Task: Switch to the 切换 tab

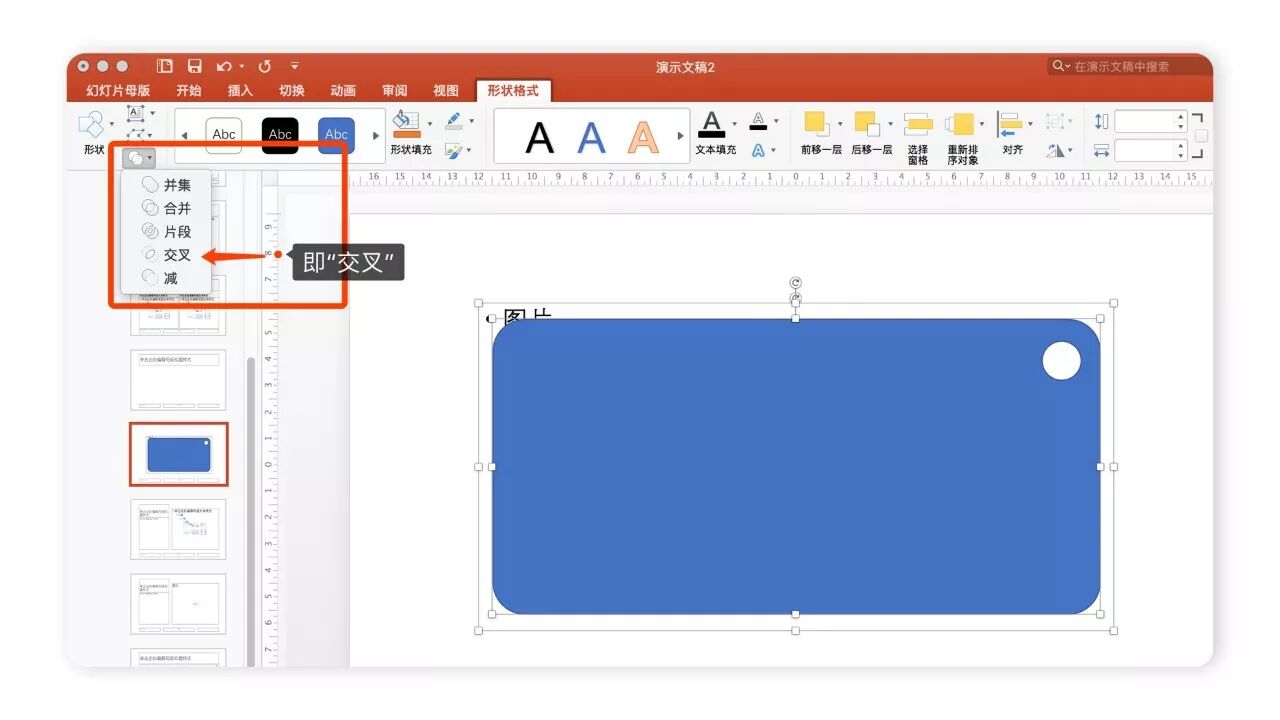Action: pyautogui.click(x=291, y=90)
